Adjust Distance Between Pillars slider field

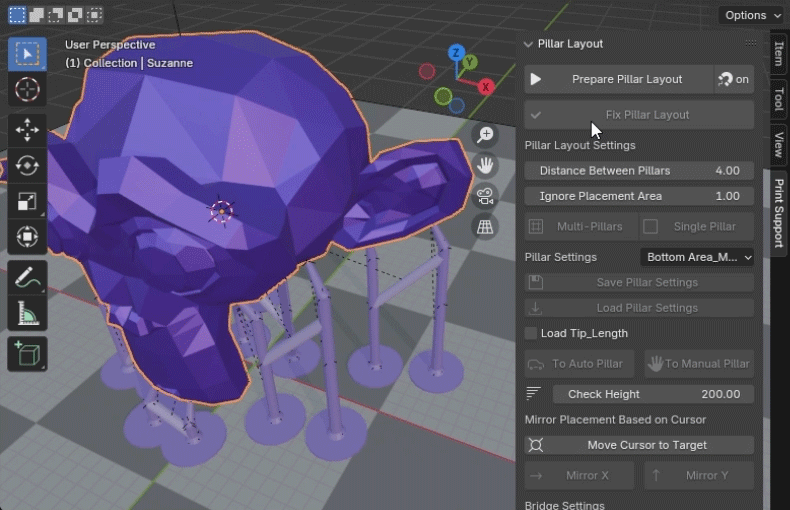click(639, 171)
